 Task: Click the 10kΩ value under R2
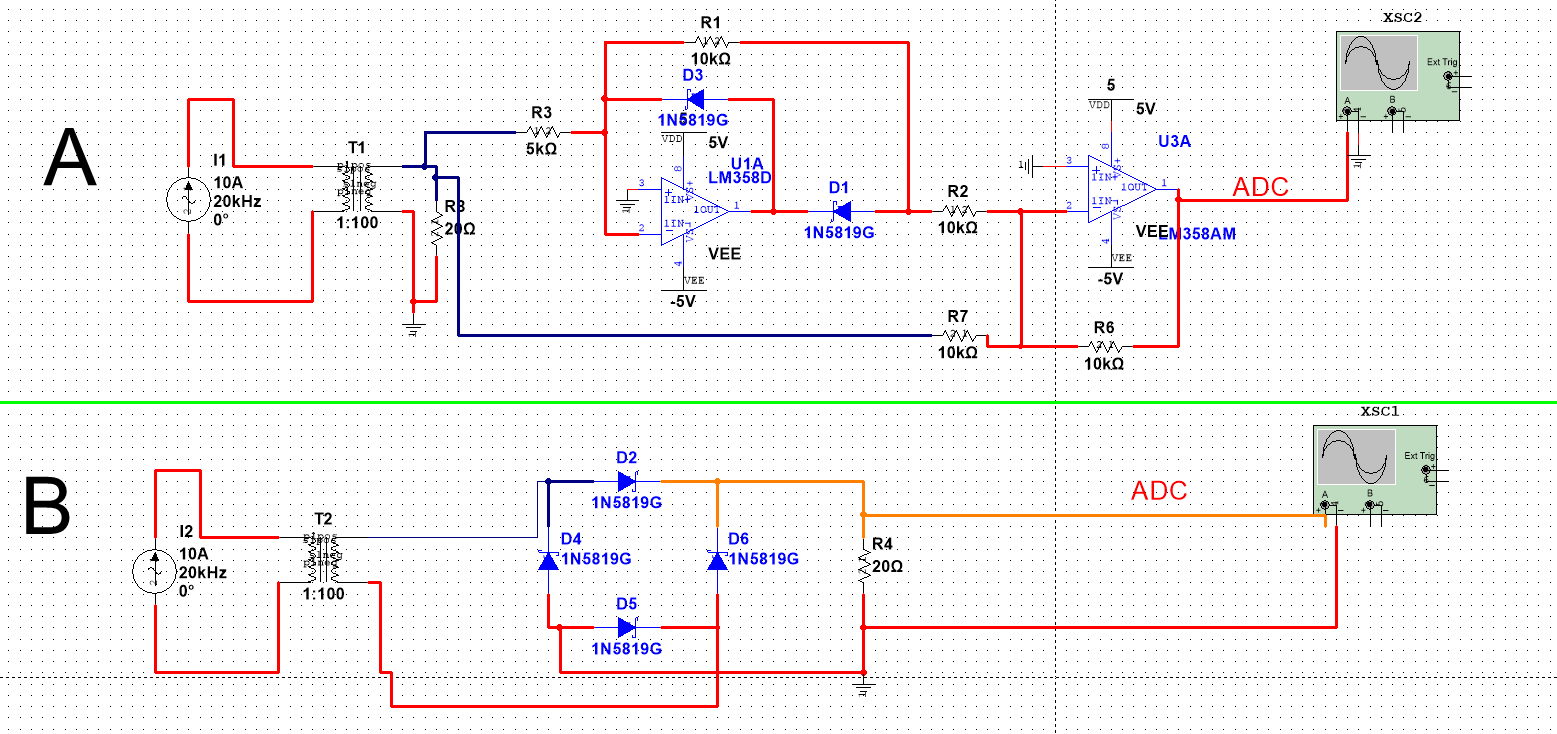tap(958, 229)
